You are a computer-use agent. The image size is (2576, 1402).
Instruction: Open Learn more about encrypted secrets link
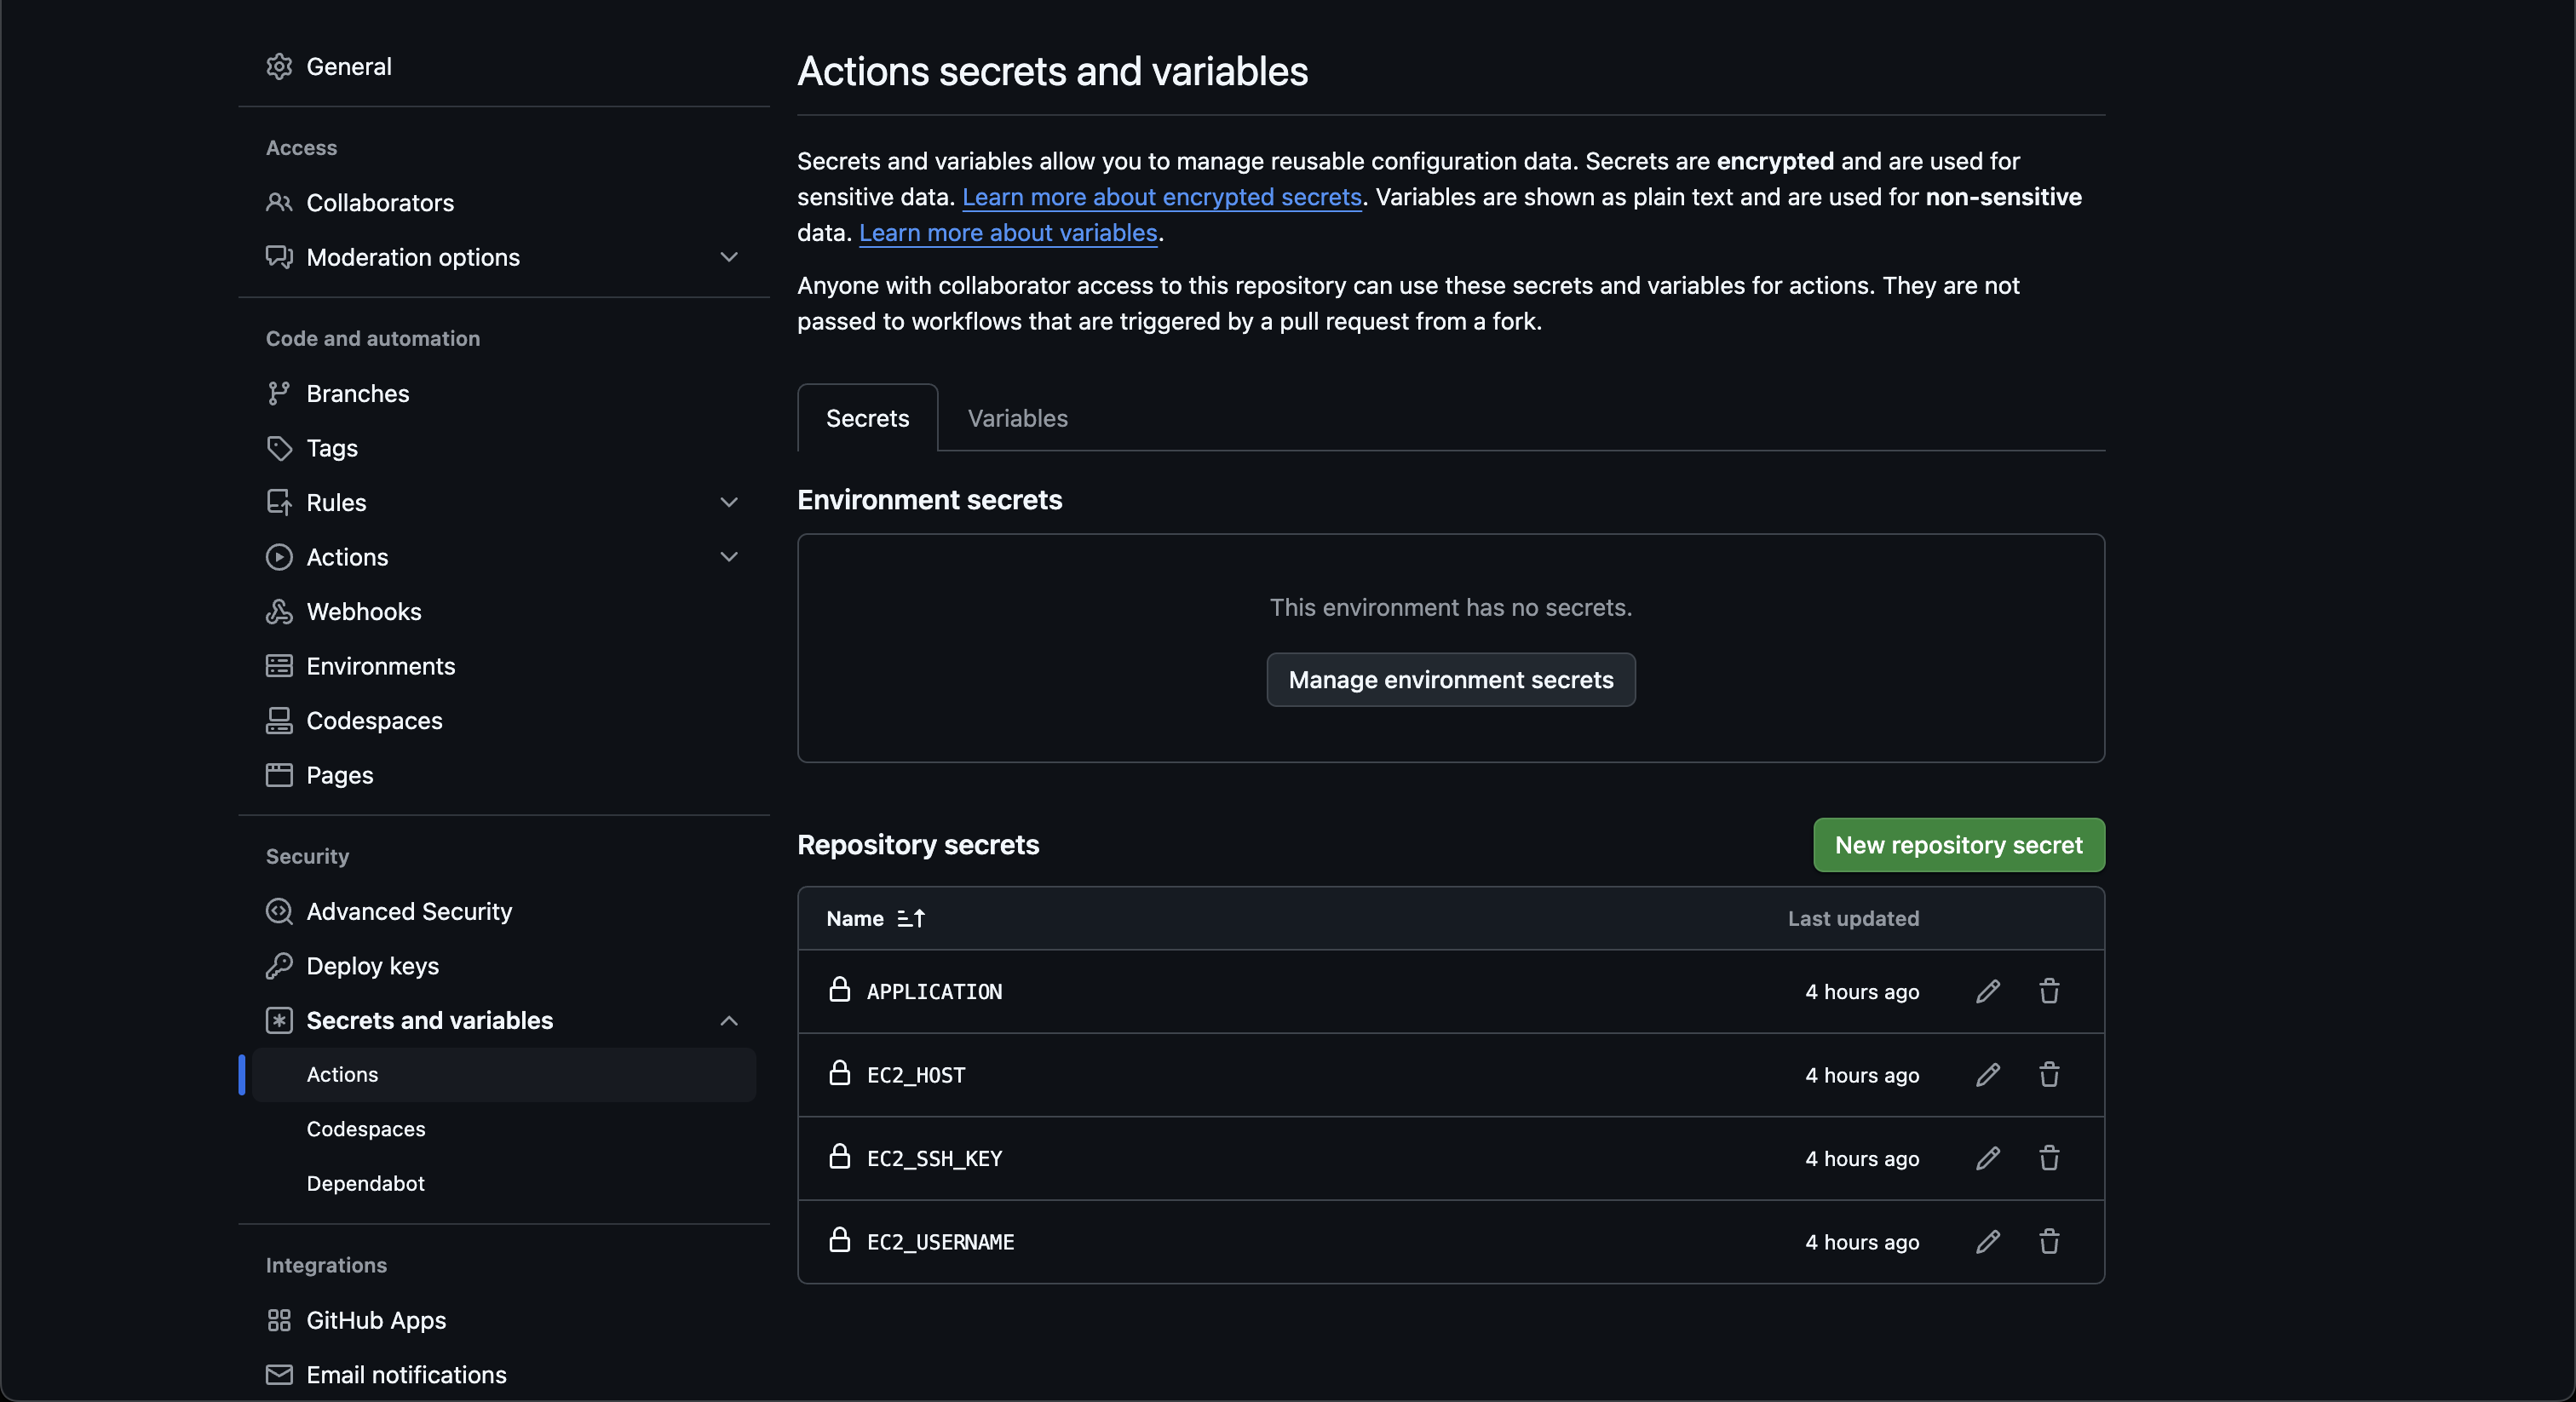pos(1161,197)
